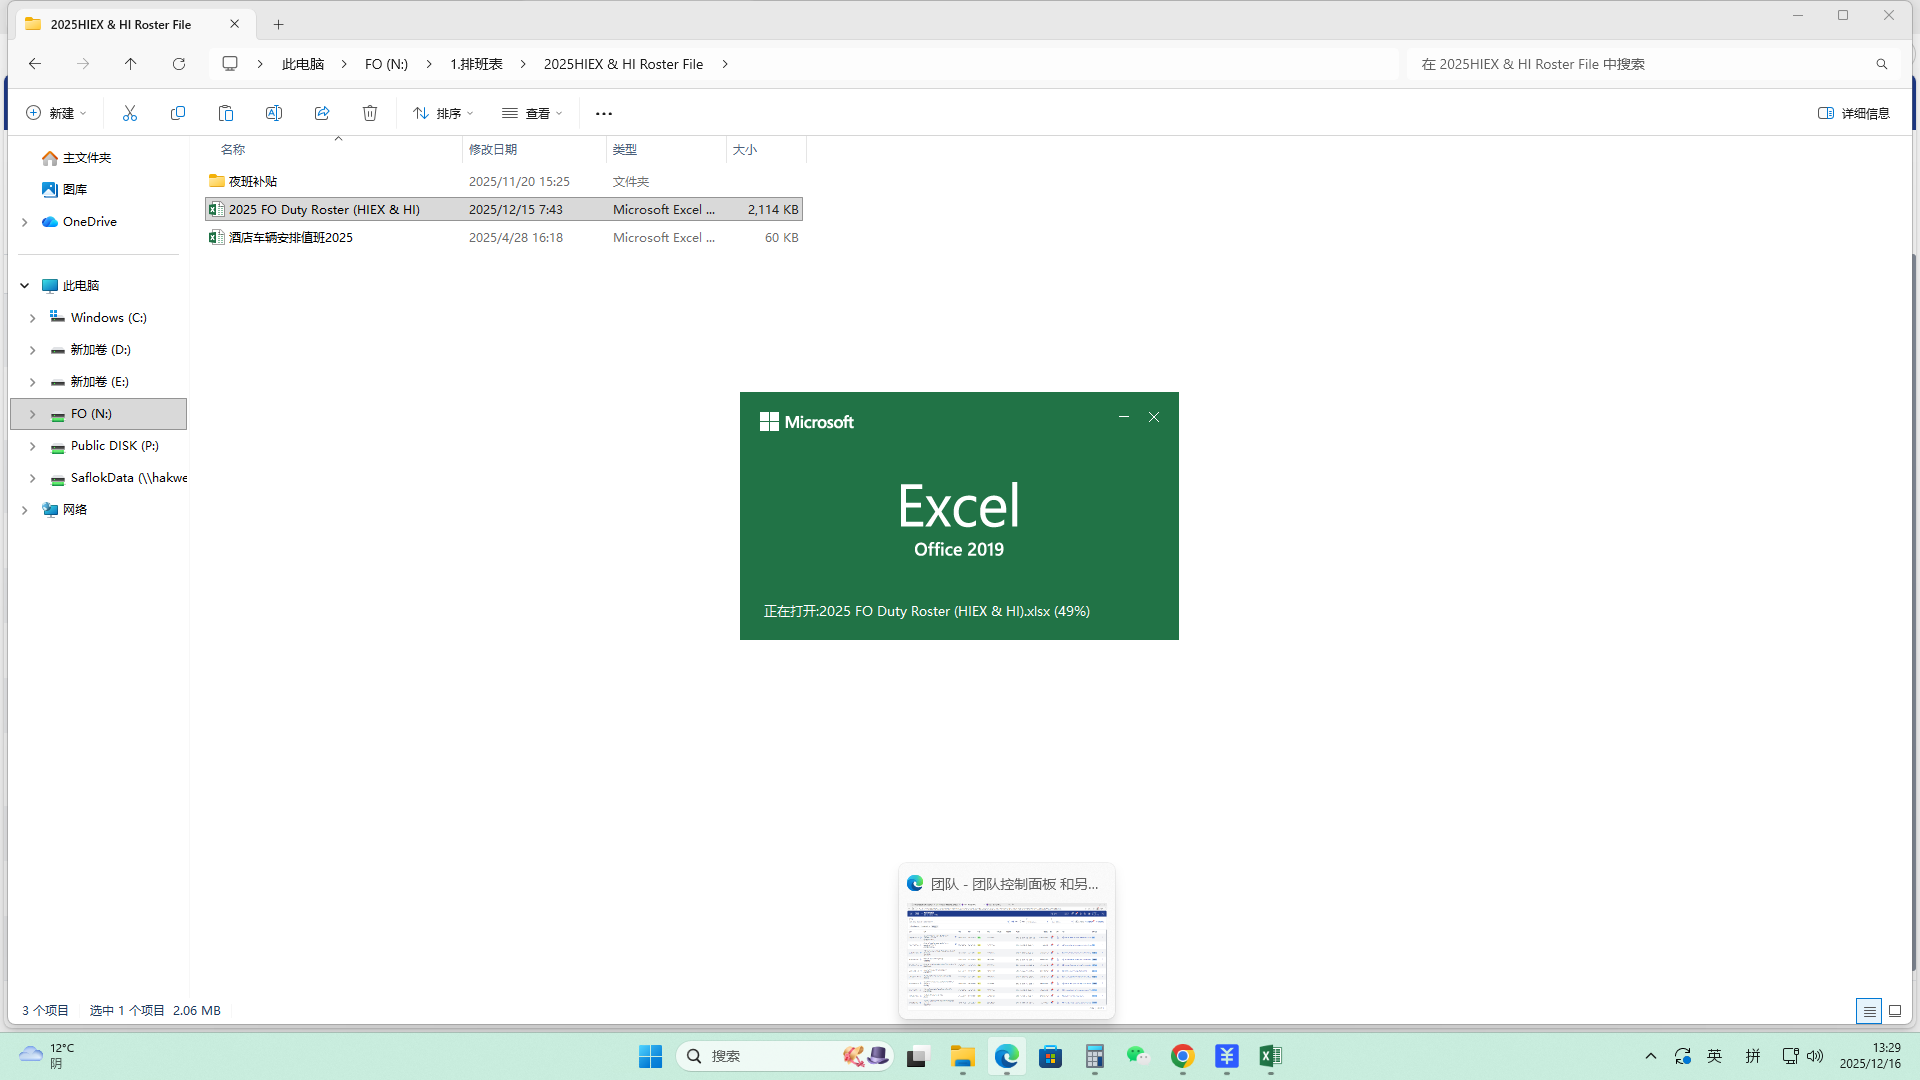The image size is (1920, 1080).
Task: Click the Copy icon in toolbar
Action: coord(178,113)
